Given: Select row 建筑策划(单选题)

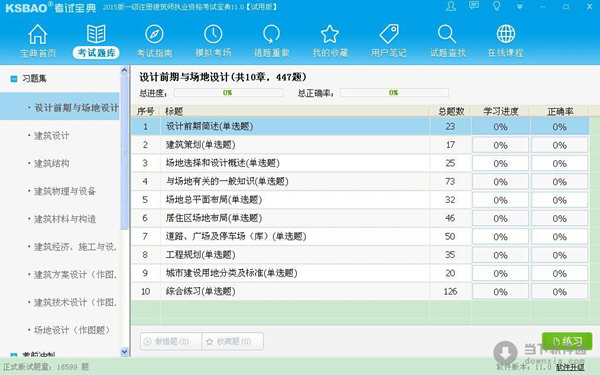Looking at the screenshot, I should pyautogui.click(x=360, y=145).
